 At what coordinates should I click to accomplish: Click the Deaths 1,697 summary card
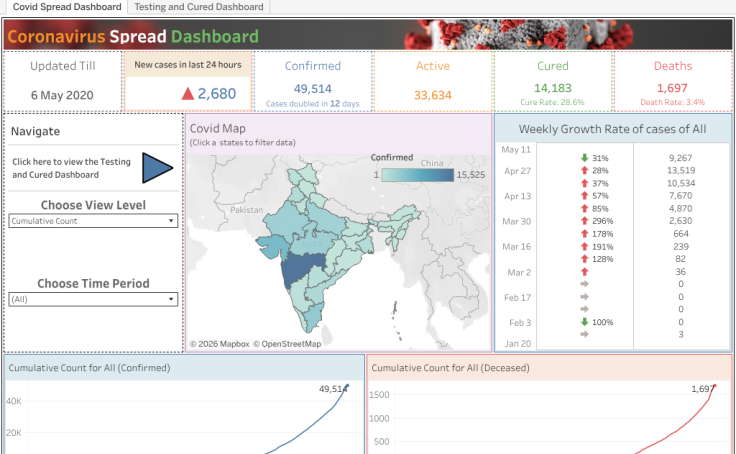[672, 80]
